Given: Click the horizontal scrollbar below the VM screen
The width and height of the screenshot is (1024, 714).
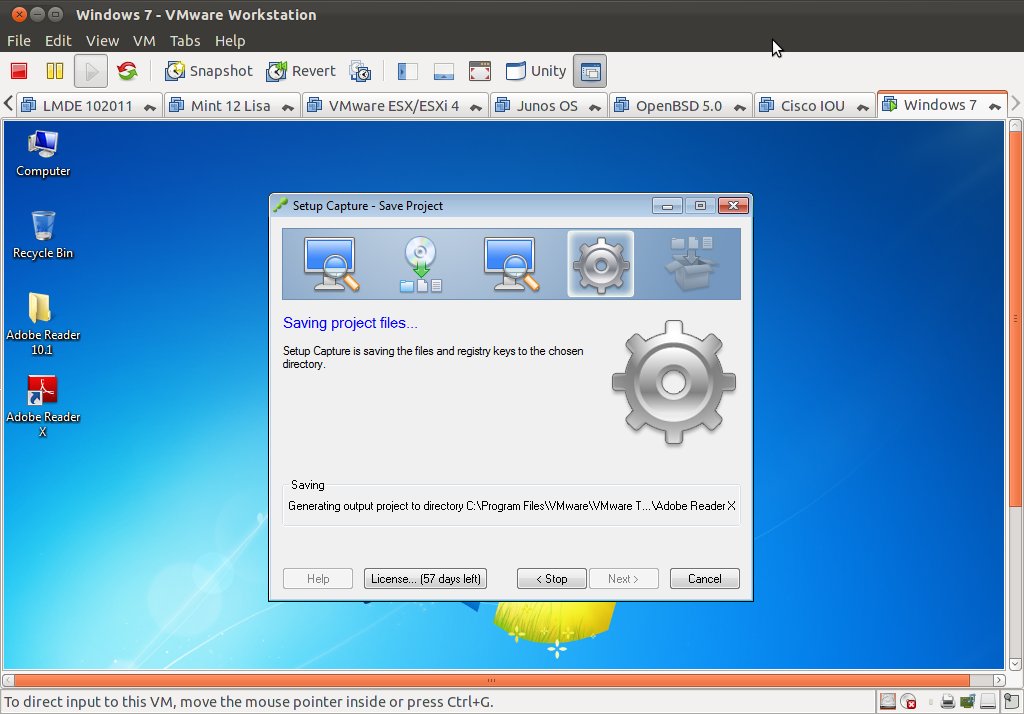Looking at the screenshot, I should pos(490,678).
